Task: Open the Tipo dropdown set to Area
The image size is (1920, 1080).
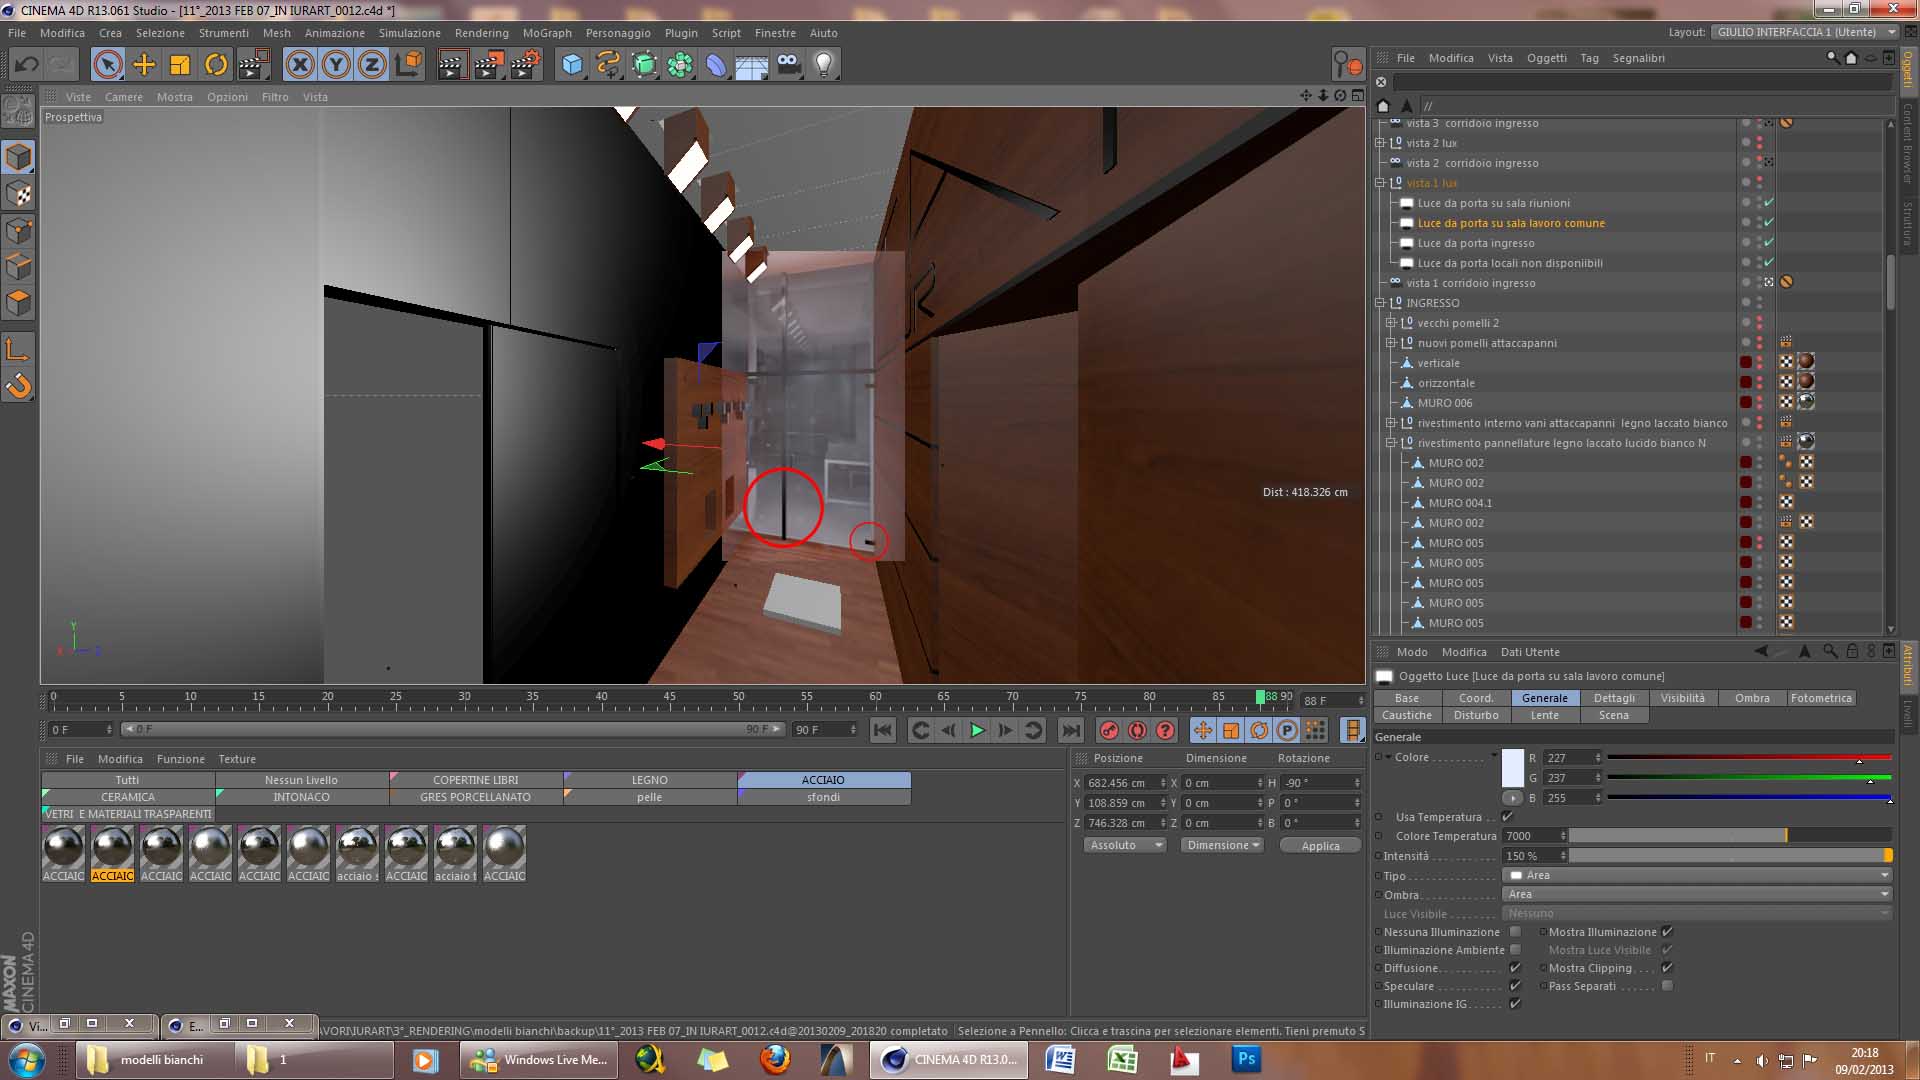Action: pos(1697,875)
